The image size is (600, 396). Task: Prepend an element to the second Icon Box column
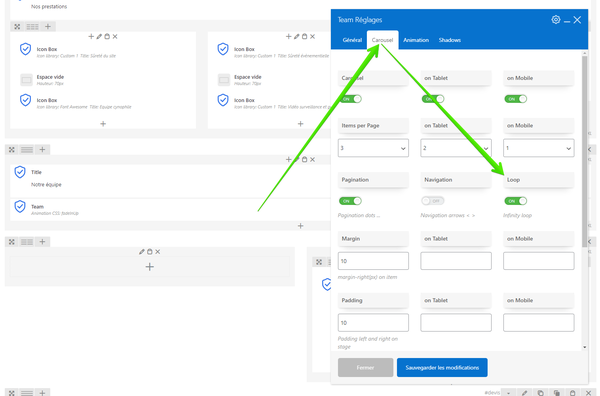pos(289,36)
